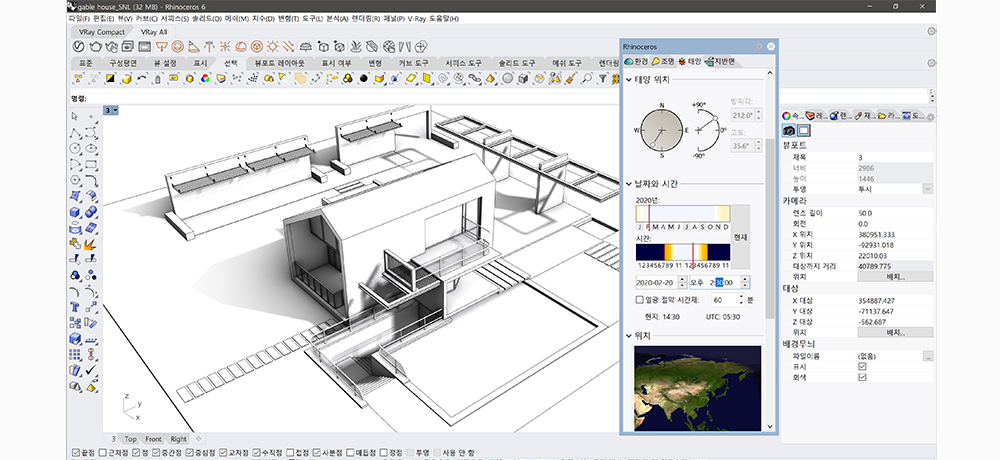Select the box solid tool

point(75,212)
